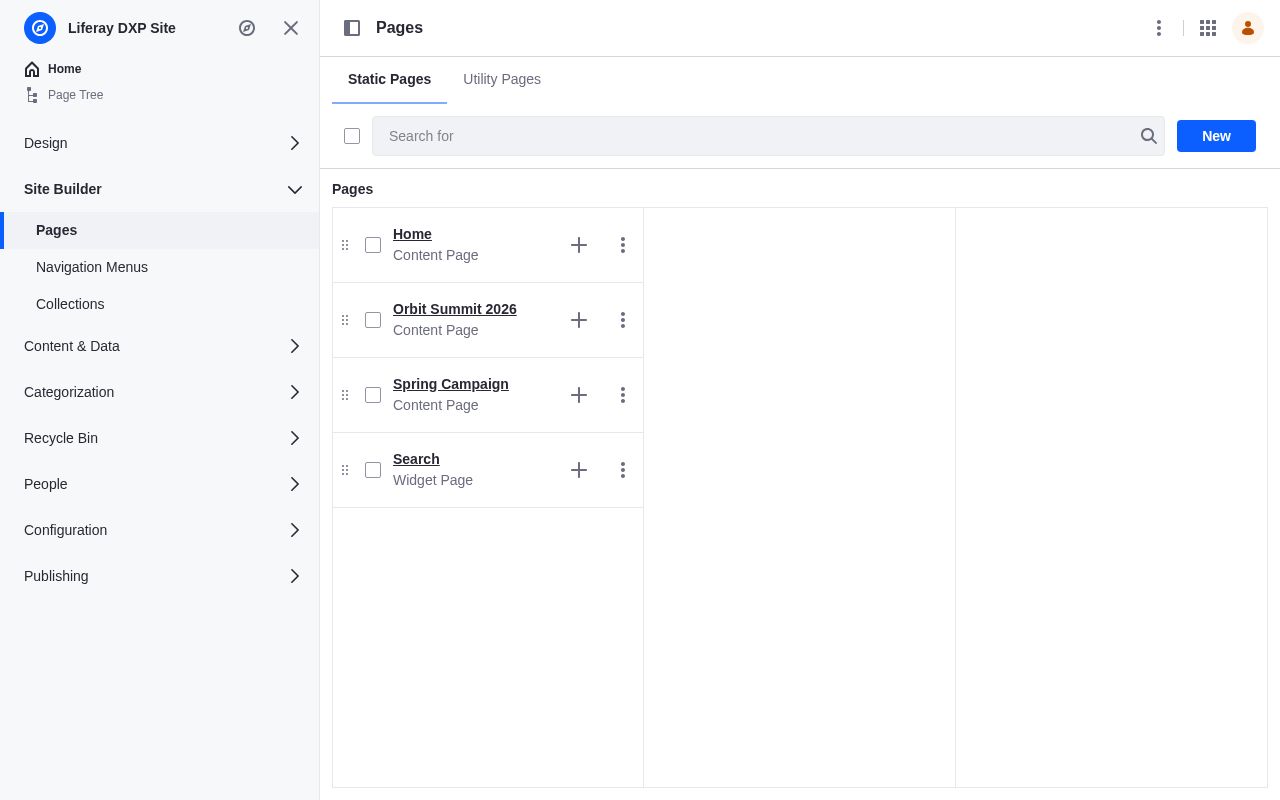Collapse the Site Builder section
The width and height of the screenshot is (1280, 800).
click(160, 189)
